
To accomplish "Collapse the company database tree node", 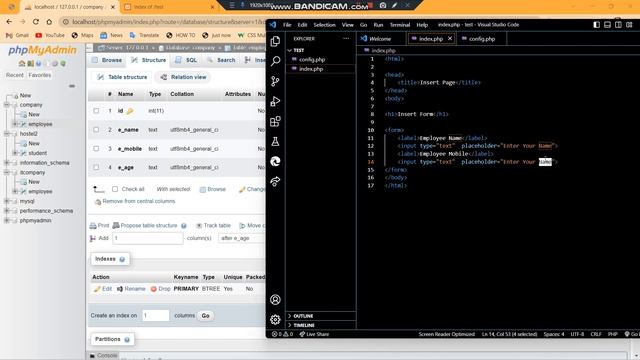I will tap(7, 105).
